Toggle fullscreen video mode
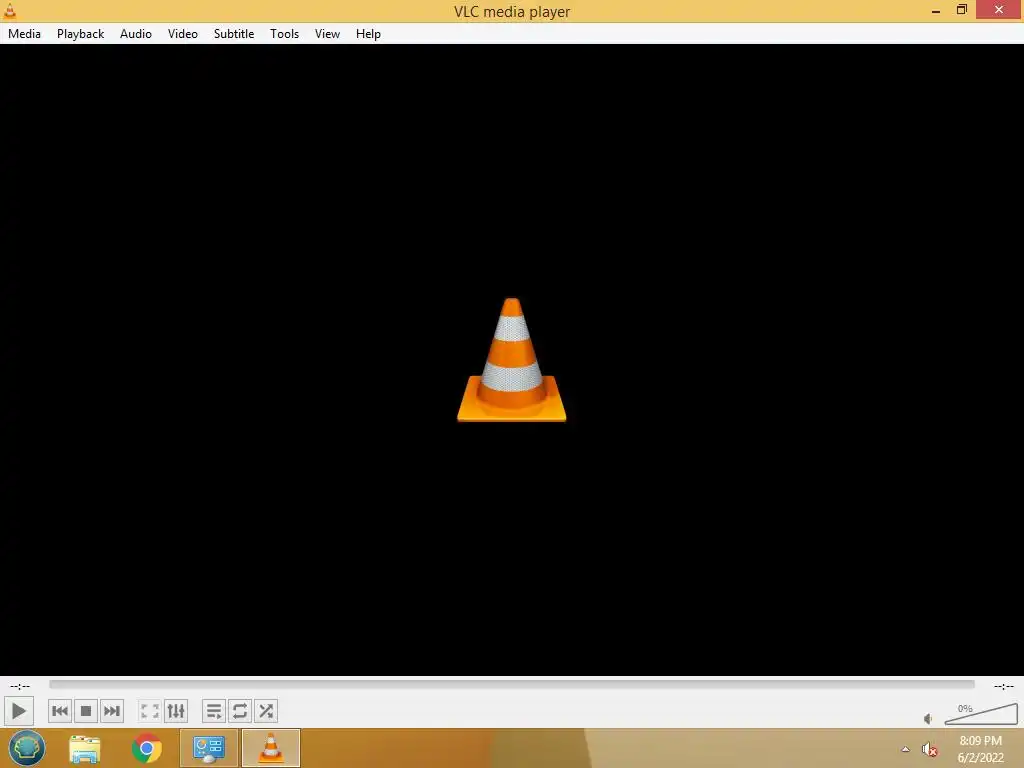Viewport: 1024px width, 768px height. 150,711
